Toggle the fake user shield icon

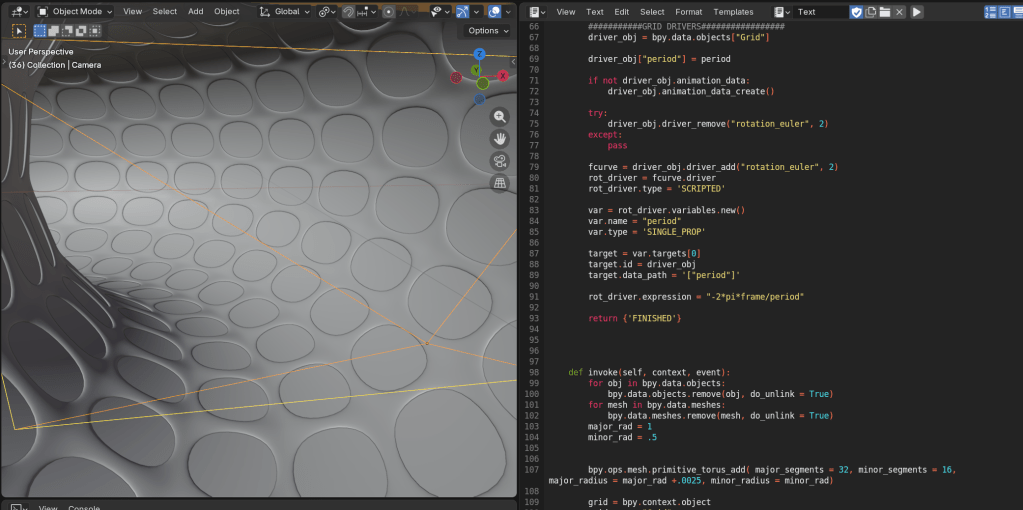856,12
